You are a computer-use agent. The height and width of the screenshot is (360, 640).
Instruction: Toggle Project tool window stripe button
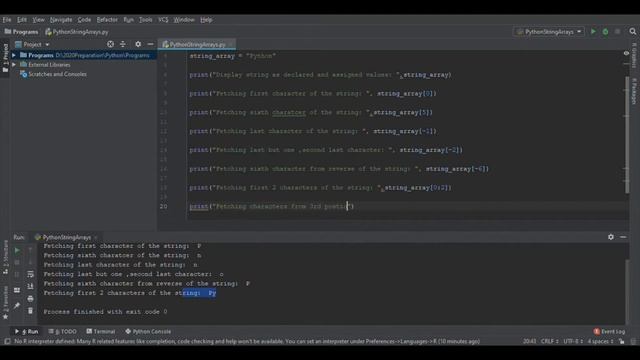click(x=5, y=58)
